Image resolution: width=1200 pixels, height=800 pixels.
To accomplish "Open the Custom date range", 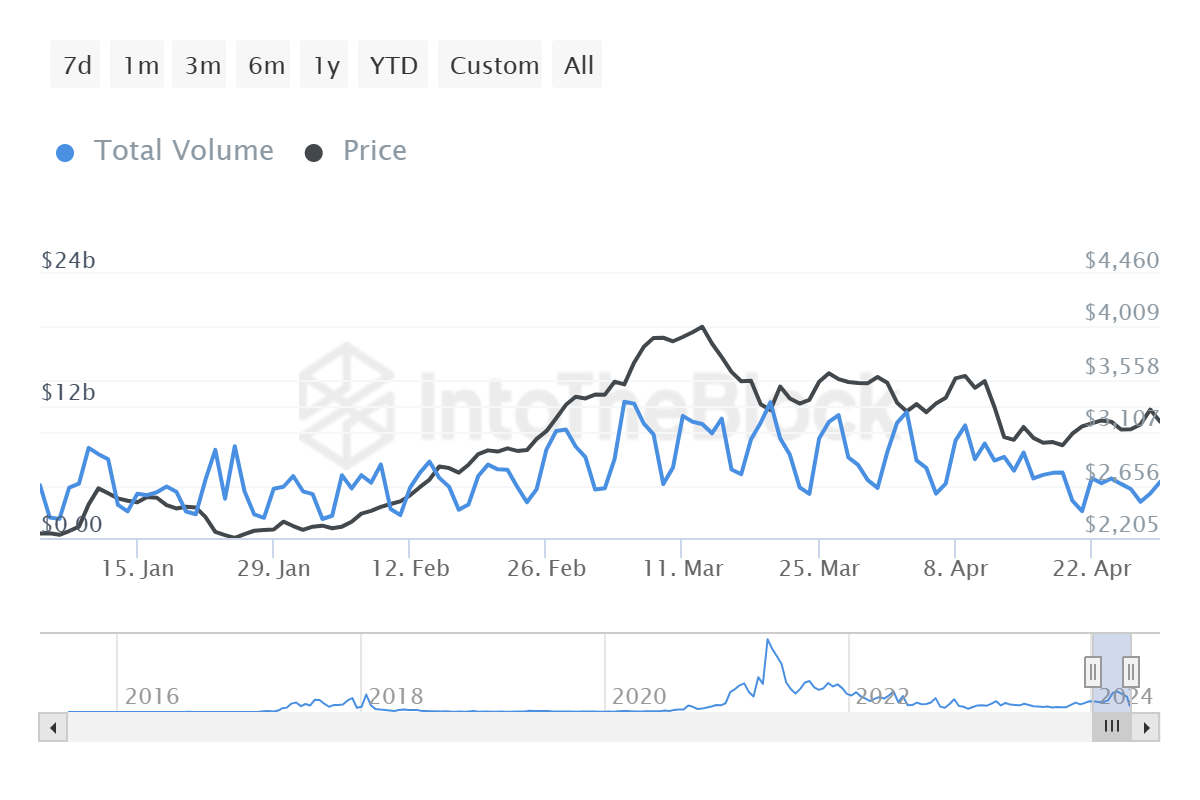I will point(494,66).
